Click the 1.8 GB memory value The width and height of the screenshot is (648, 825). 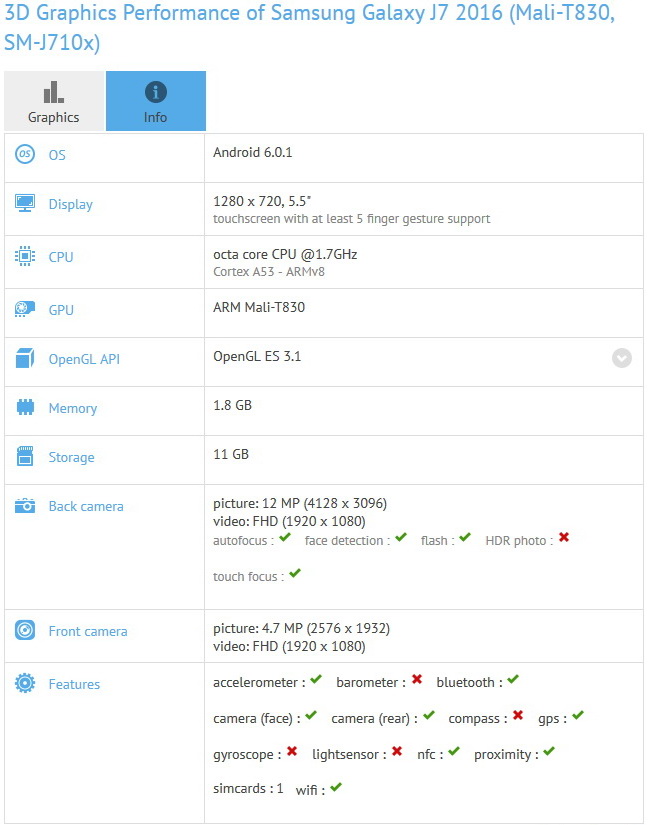(x=232, y=406)
